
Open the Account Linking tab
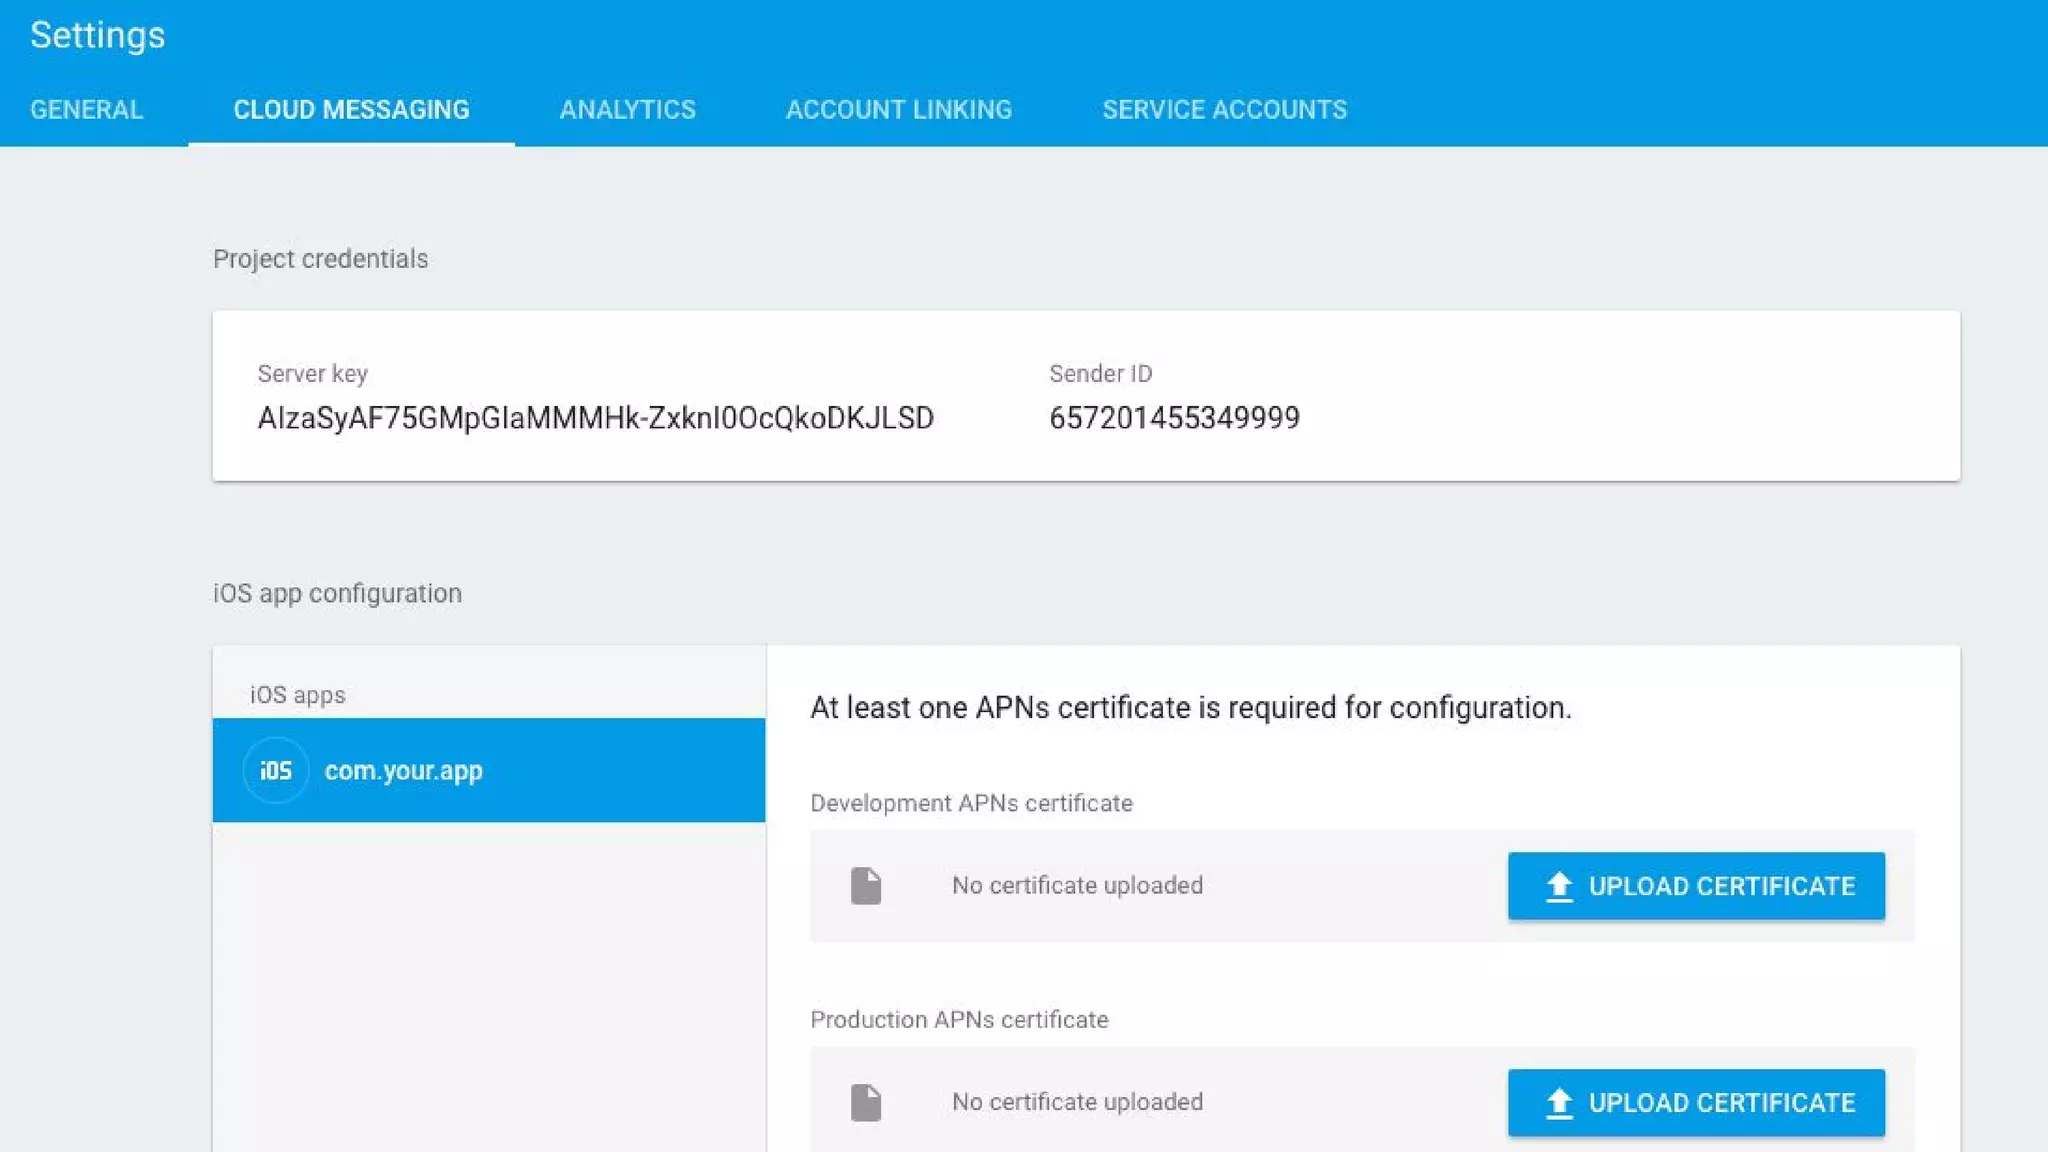pos(898,109)
